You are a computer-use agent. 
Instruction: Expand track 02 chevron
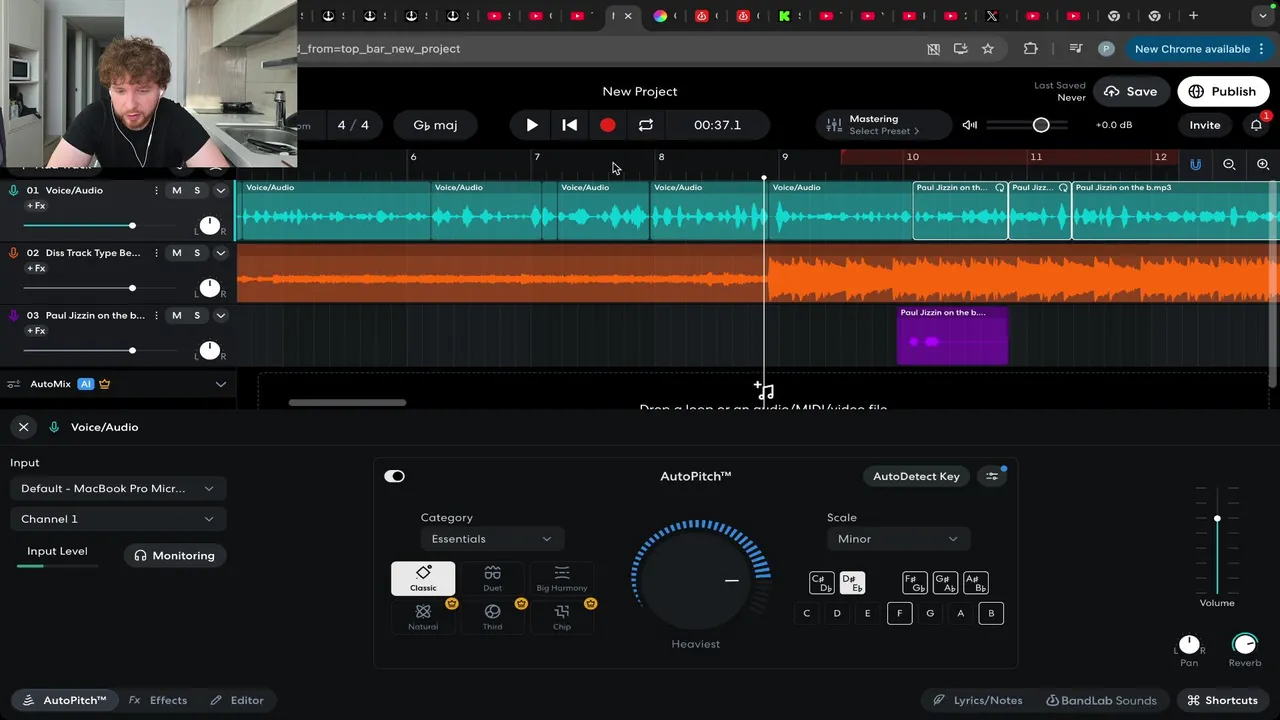point(221,253)
